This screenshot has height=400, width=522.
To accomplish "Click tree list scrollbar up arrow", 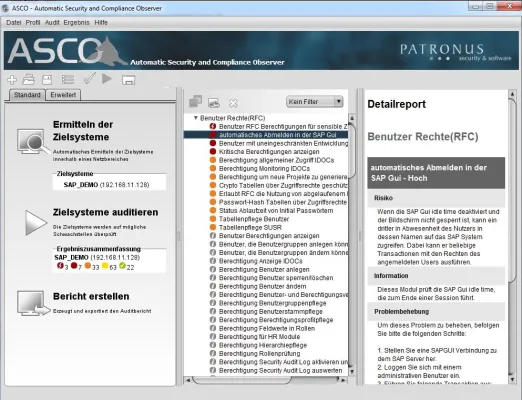I will [x=352, y=118].
